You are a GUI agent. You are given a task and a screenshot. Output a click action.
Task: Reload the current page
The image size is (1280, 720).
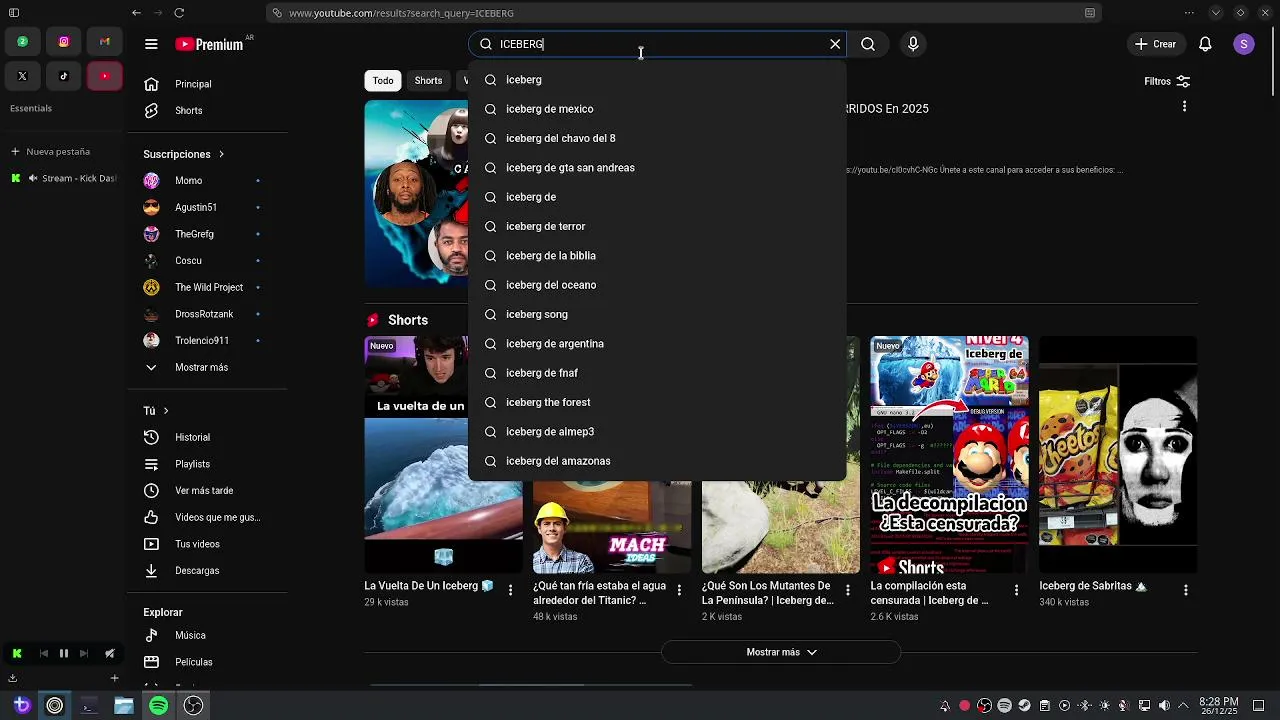(179, 13)
